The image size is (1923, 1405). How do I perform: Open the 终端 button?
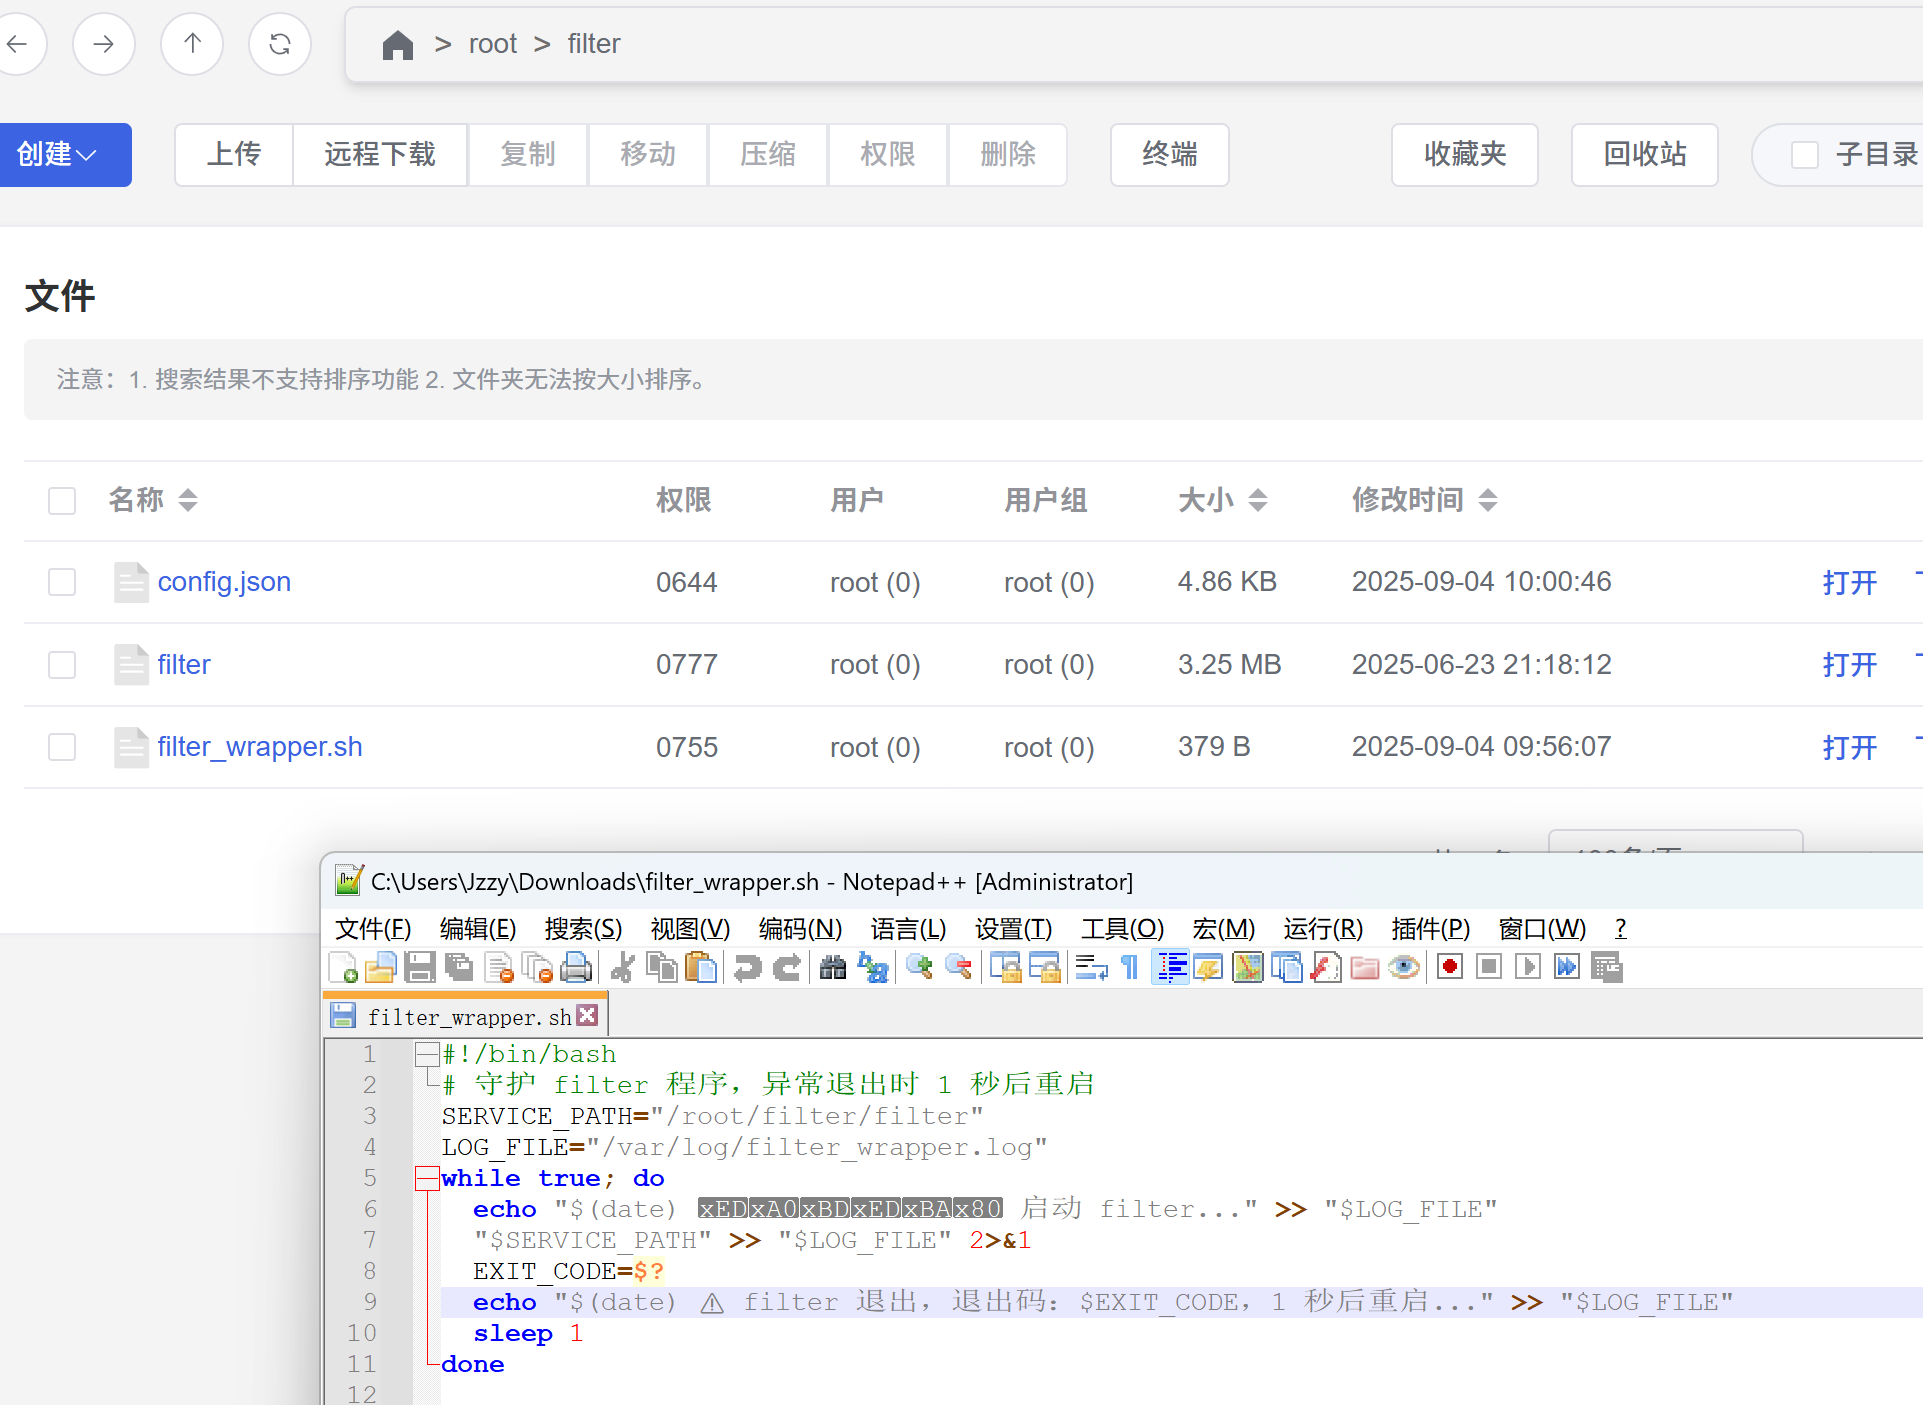1170,155
